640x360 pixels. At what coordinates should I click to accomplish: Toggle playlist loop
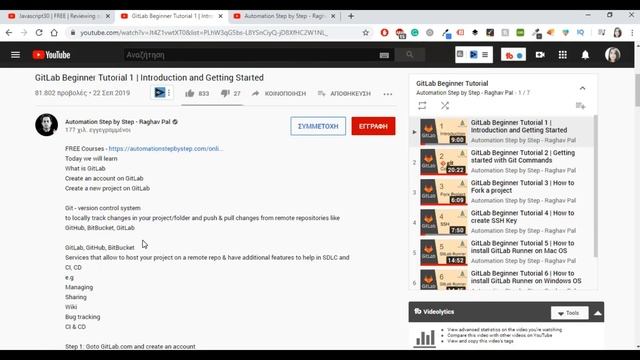tap(422, 106)
